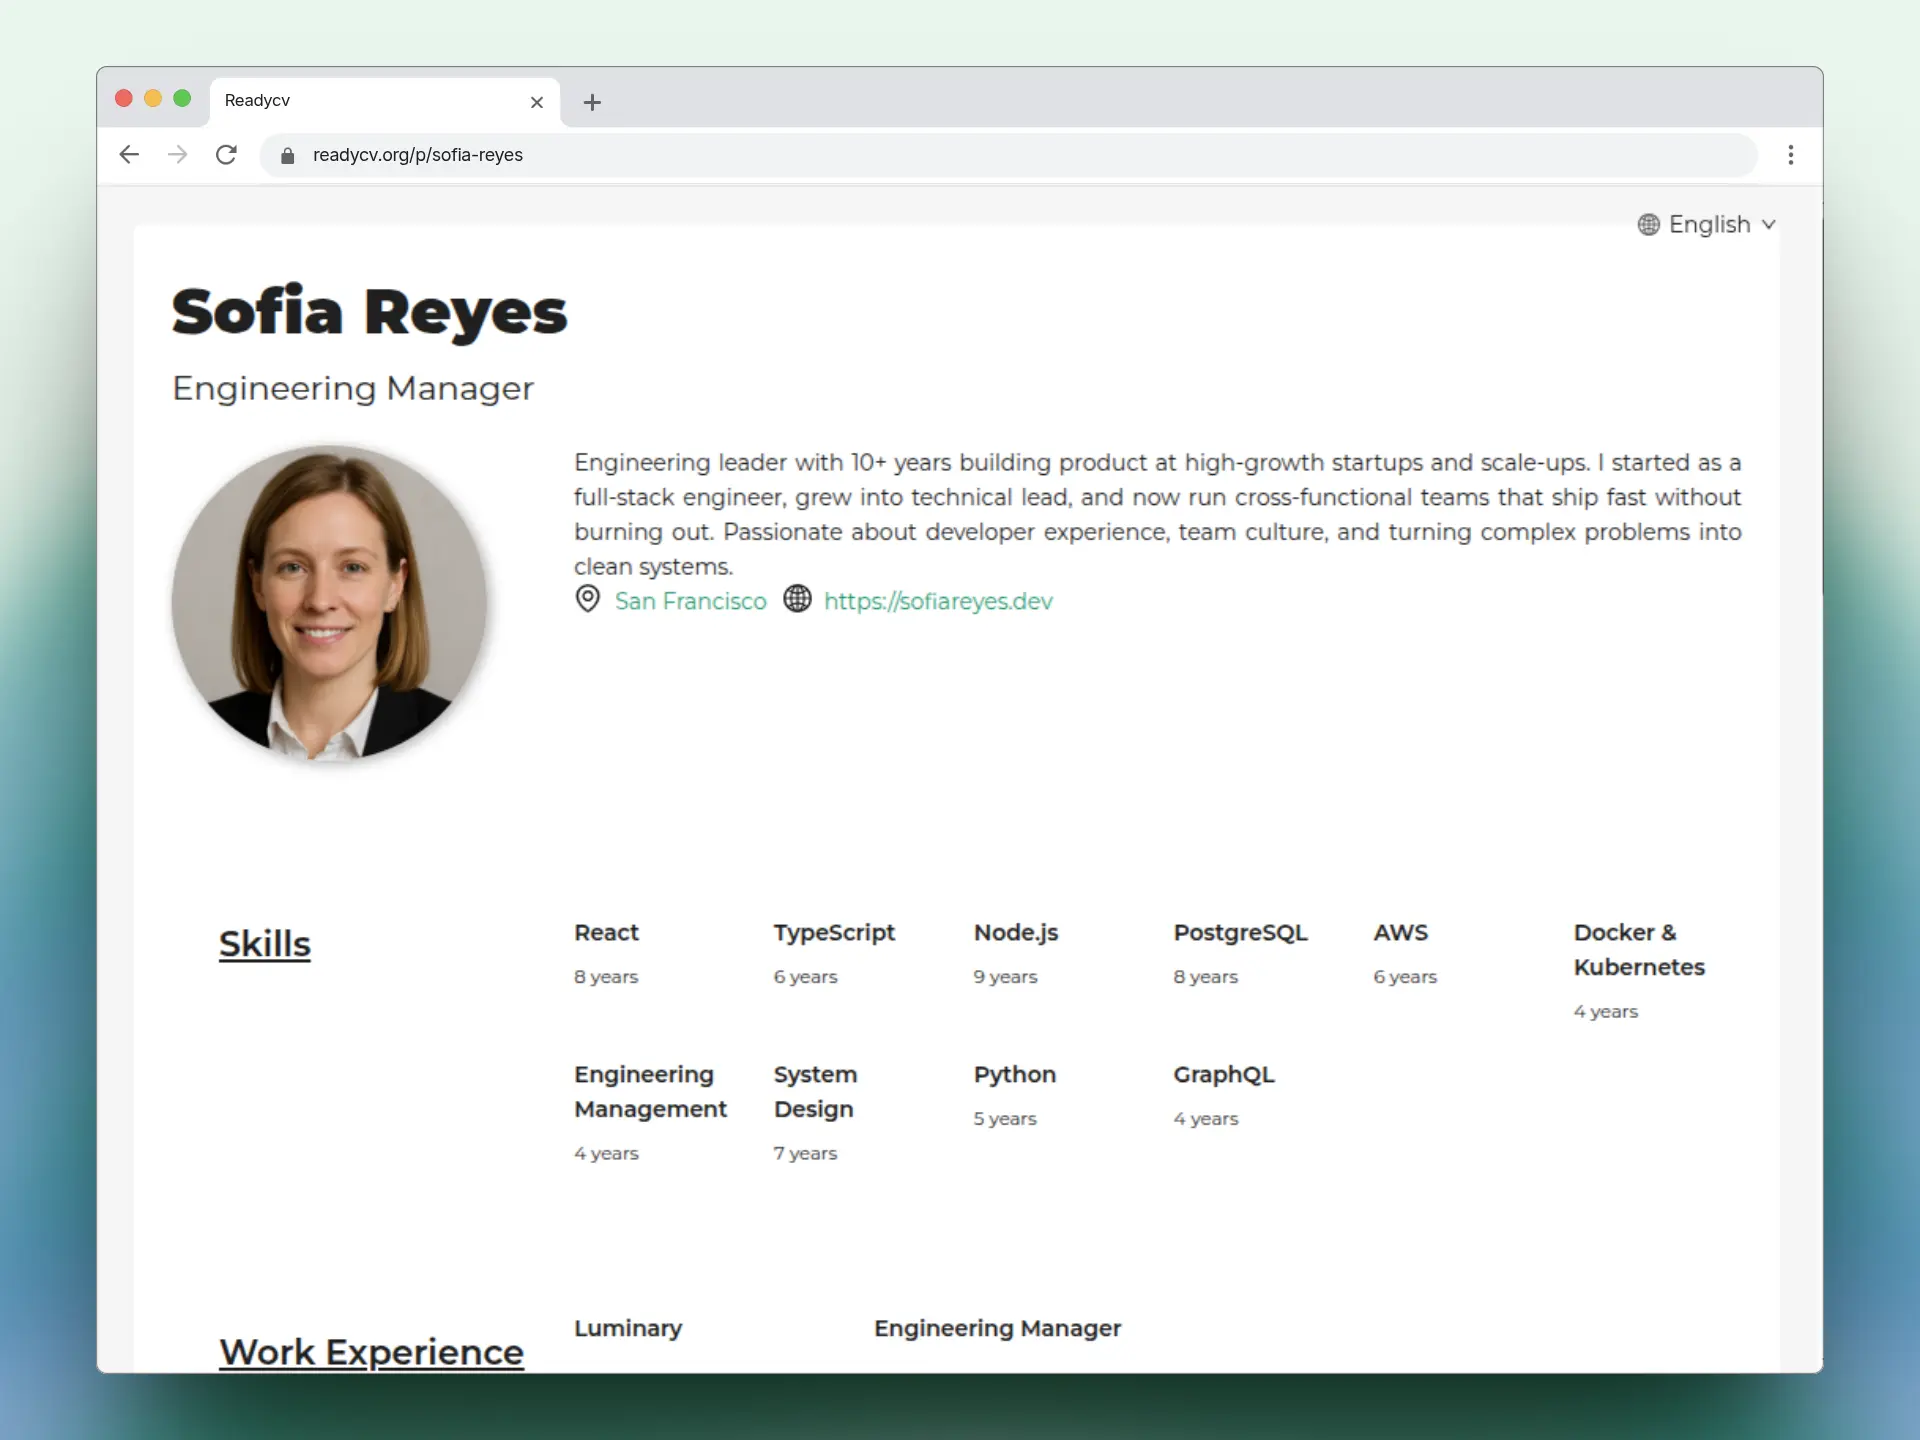Open the sofiareyes.dev website link
This screenshot has width=1920, height=1440.
click(938, 601)
